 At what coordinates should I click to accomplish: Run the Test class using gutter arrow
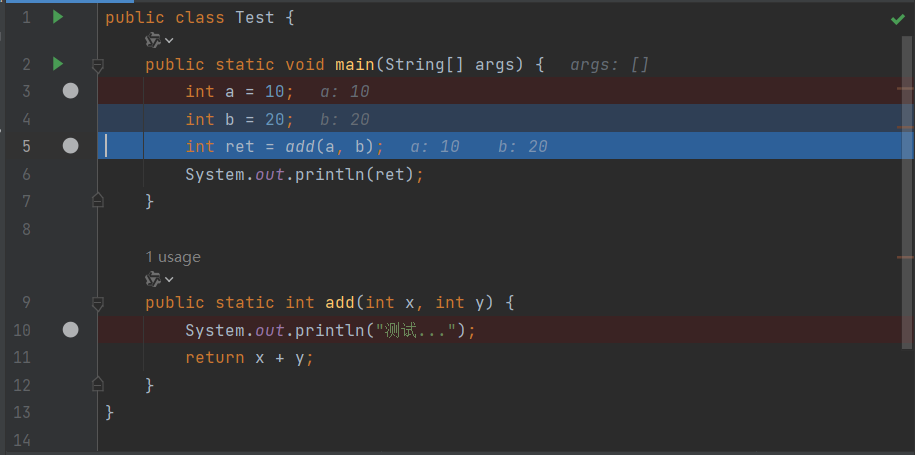(58, 18)
